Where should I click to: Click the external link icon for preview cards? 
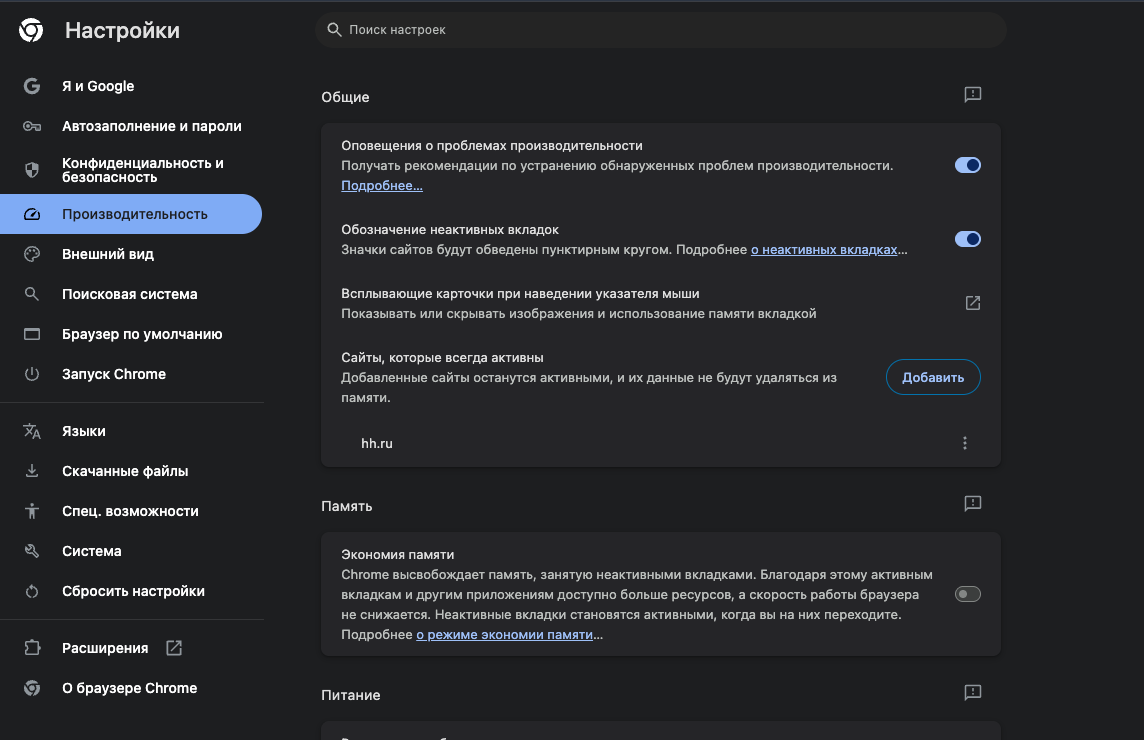(972, 302)
